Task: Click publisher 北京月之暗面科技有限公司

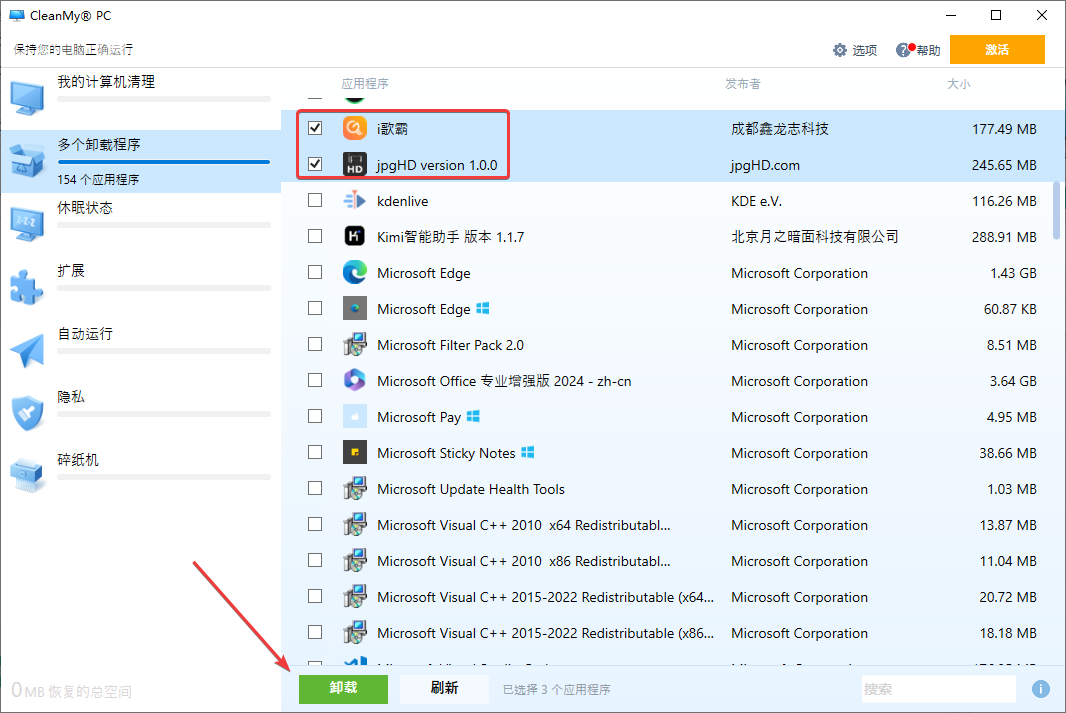Action: [x=814, y=237]
